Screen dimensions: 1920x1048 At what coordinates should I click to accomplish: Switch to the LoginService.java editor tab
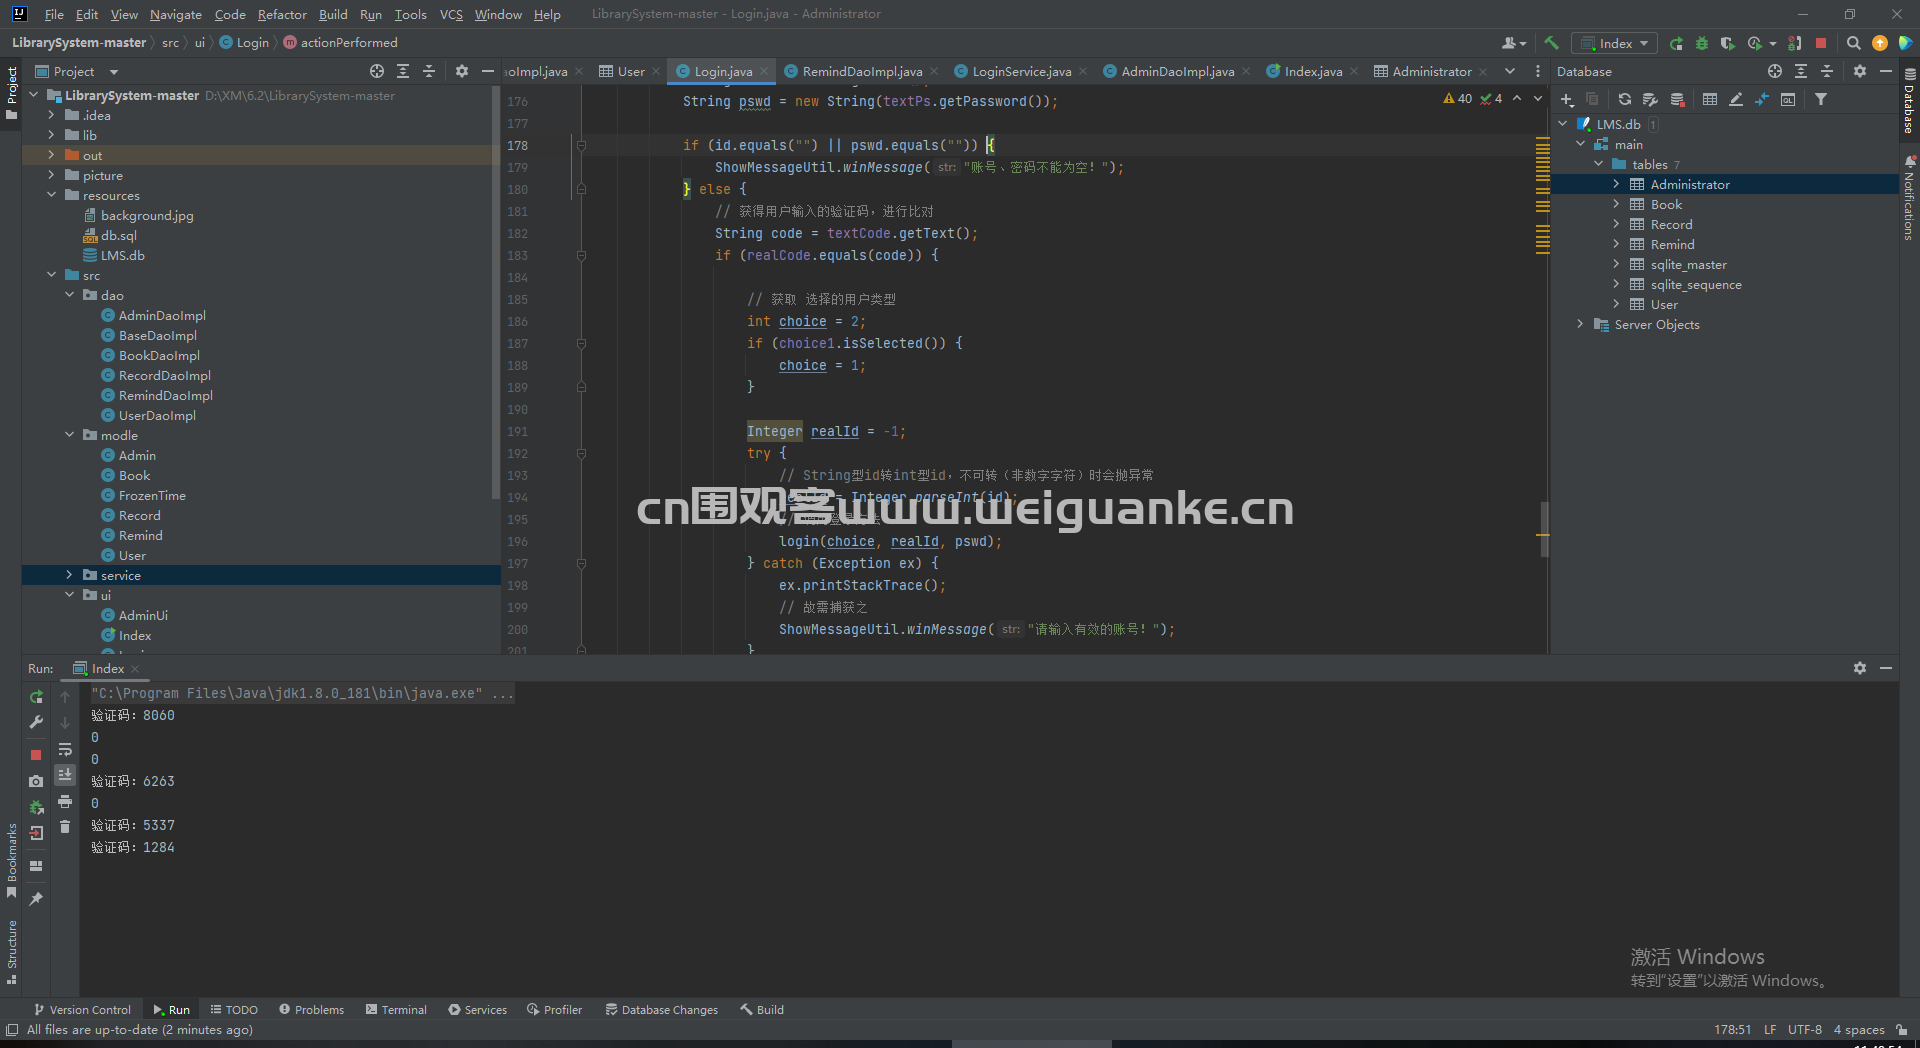pyautogui.click(x=1022, y=71)
